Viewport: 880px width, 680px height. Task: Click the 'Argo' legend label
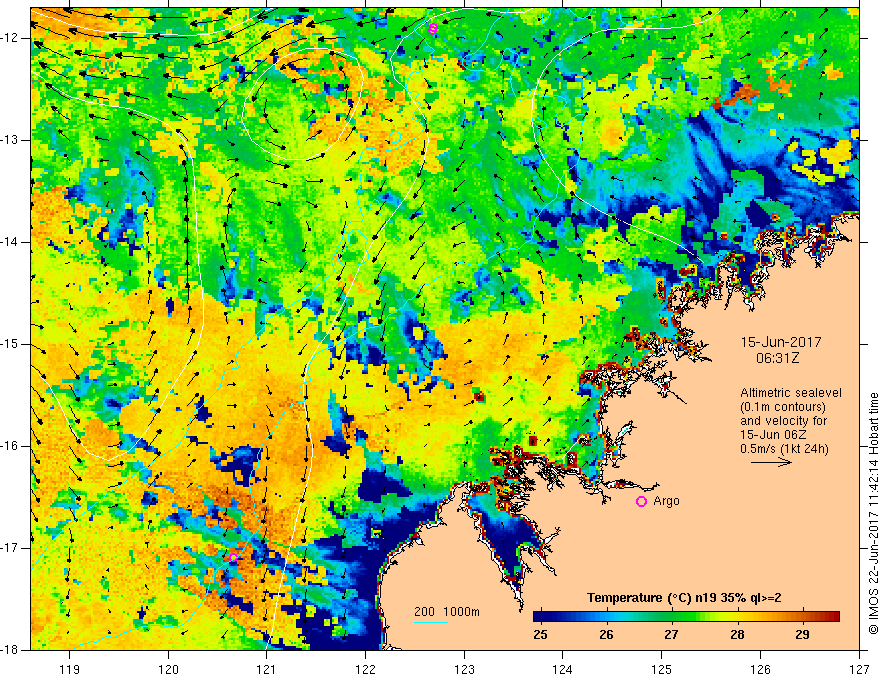(x=666, y=501)
